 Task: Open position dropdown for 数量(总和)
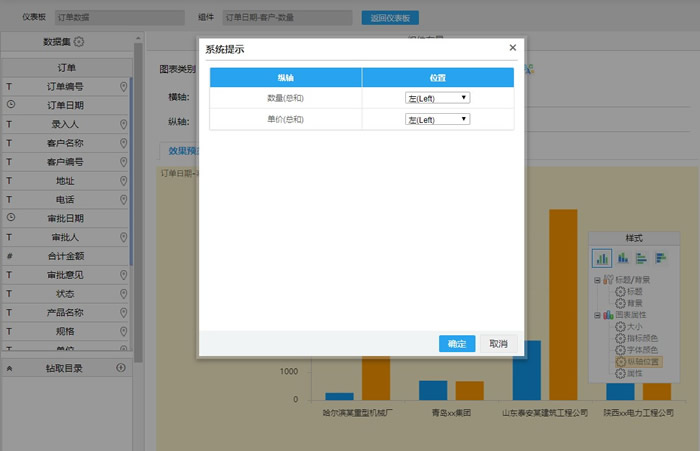click(x=437, y=97)
